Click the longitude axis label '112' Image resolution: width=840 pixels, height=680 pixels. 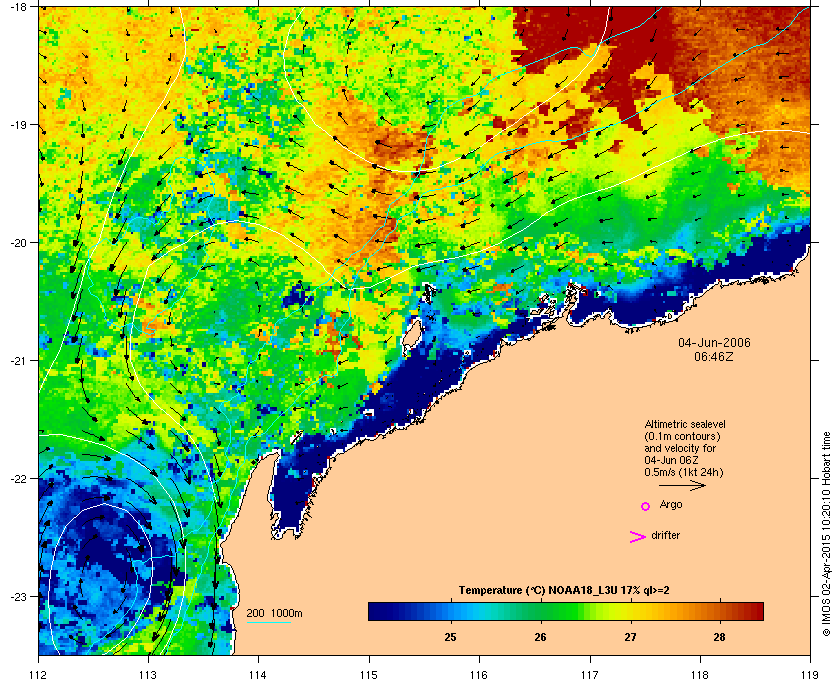point(39,675)
